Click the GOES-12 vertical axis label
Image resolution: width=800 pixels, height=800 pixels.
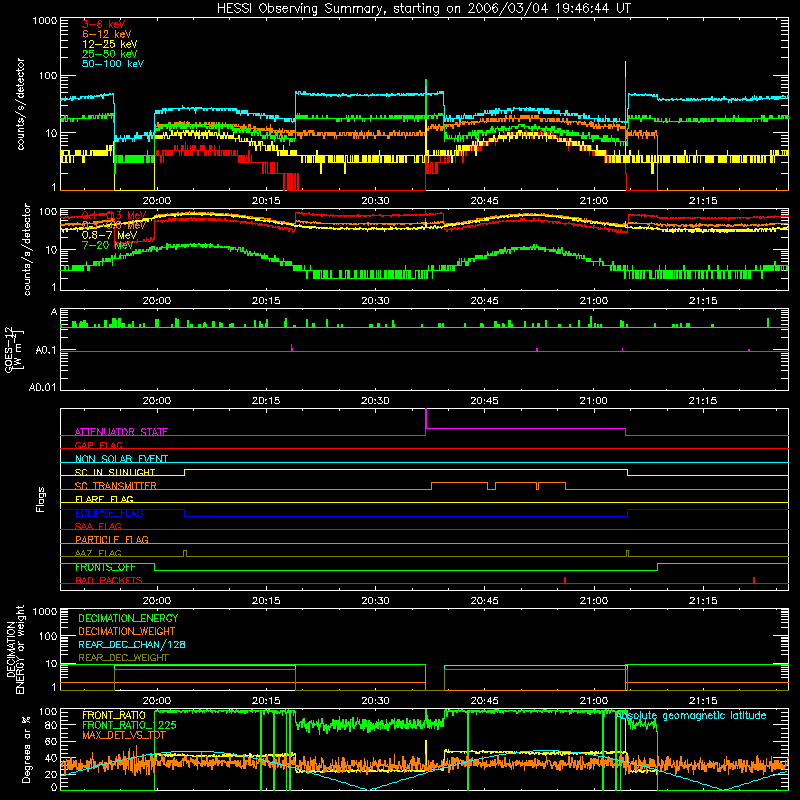point(13,349)
